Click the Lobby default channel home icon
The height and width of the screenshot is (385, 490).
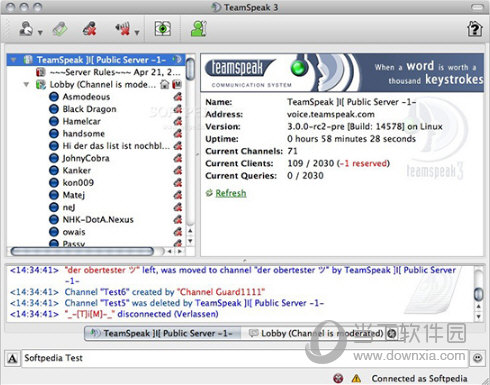(x=165, y=84)
